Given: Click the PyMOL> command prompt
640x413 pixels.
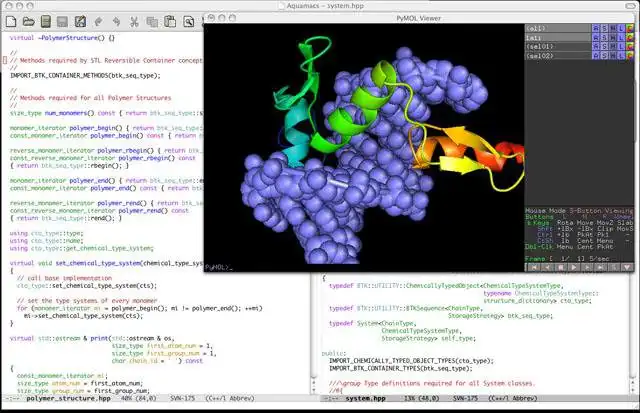Looking at the screenshot, I should point(219,267).
